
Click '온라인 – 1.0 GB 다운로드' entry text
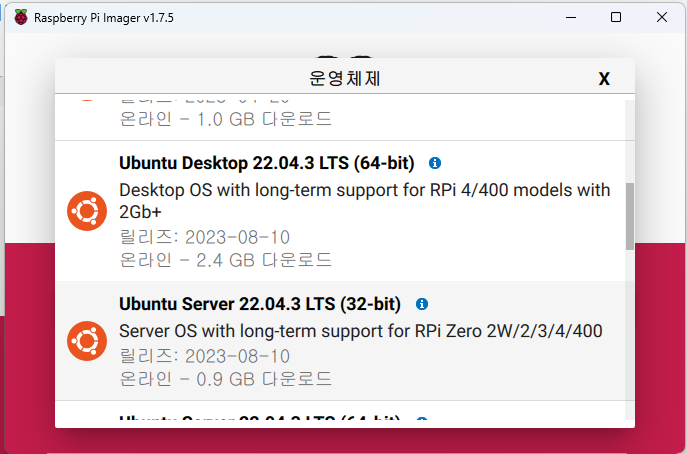[x=225, y=119]
